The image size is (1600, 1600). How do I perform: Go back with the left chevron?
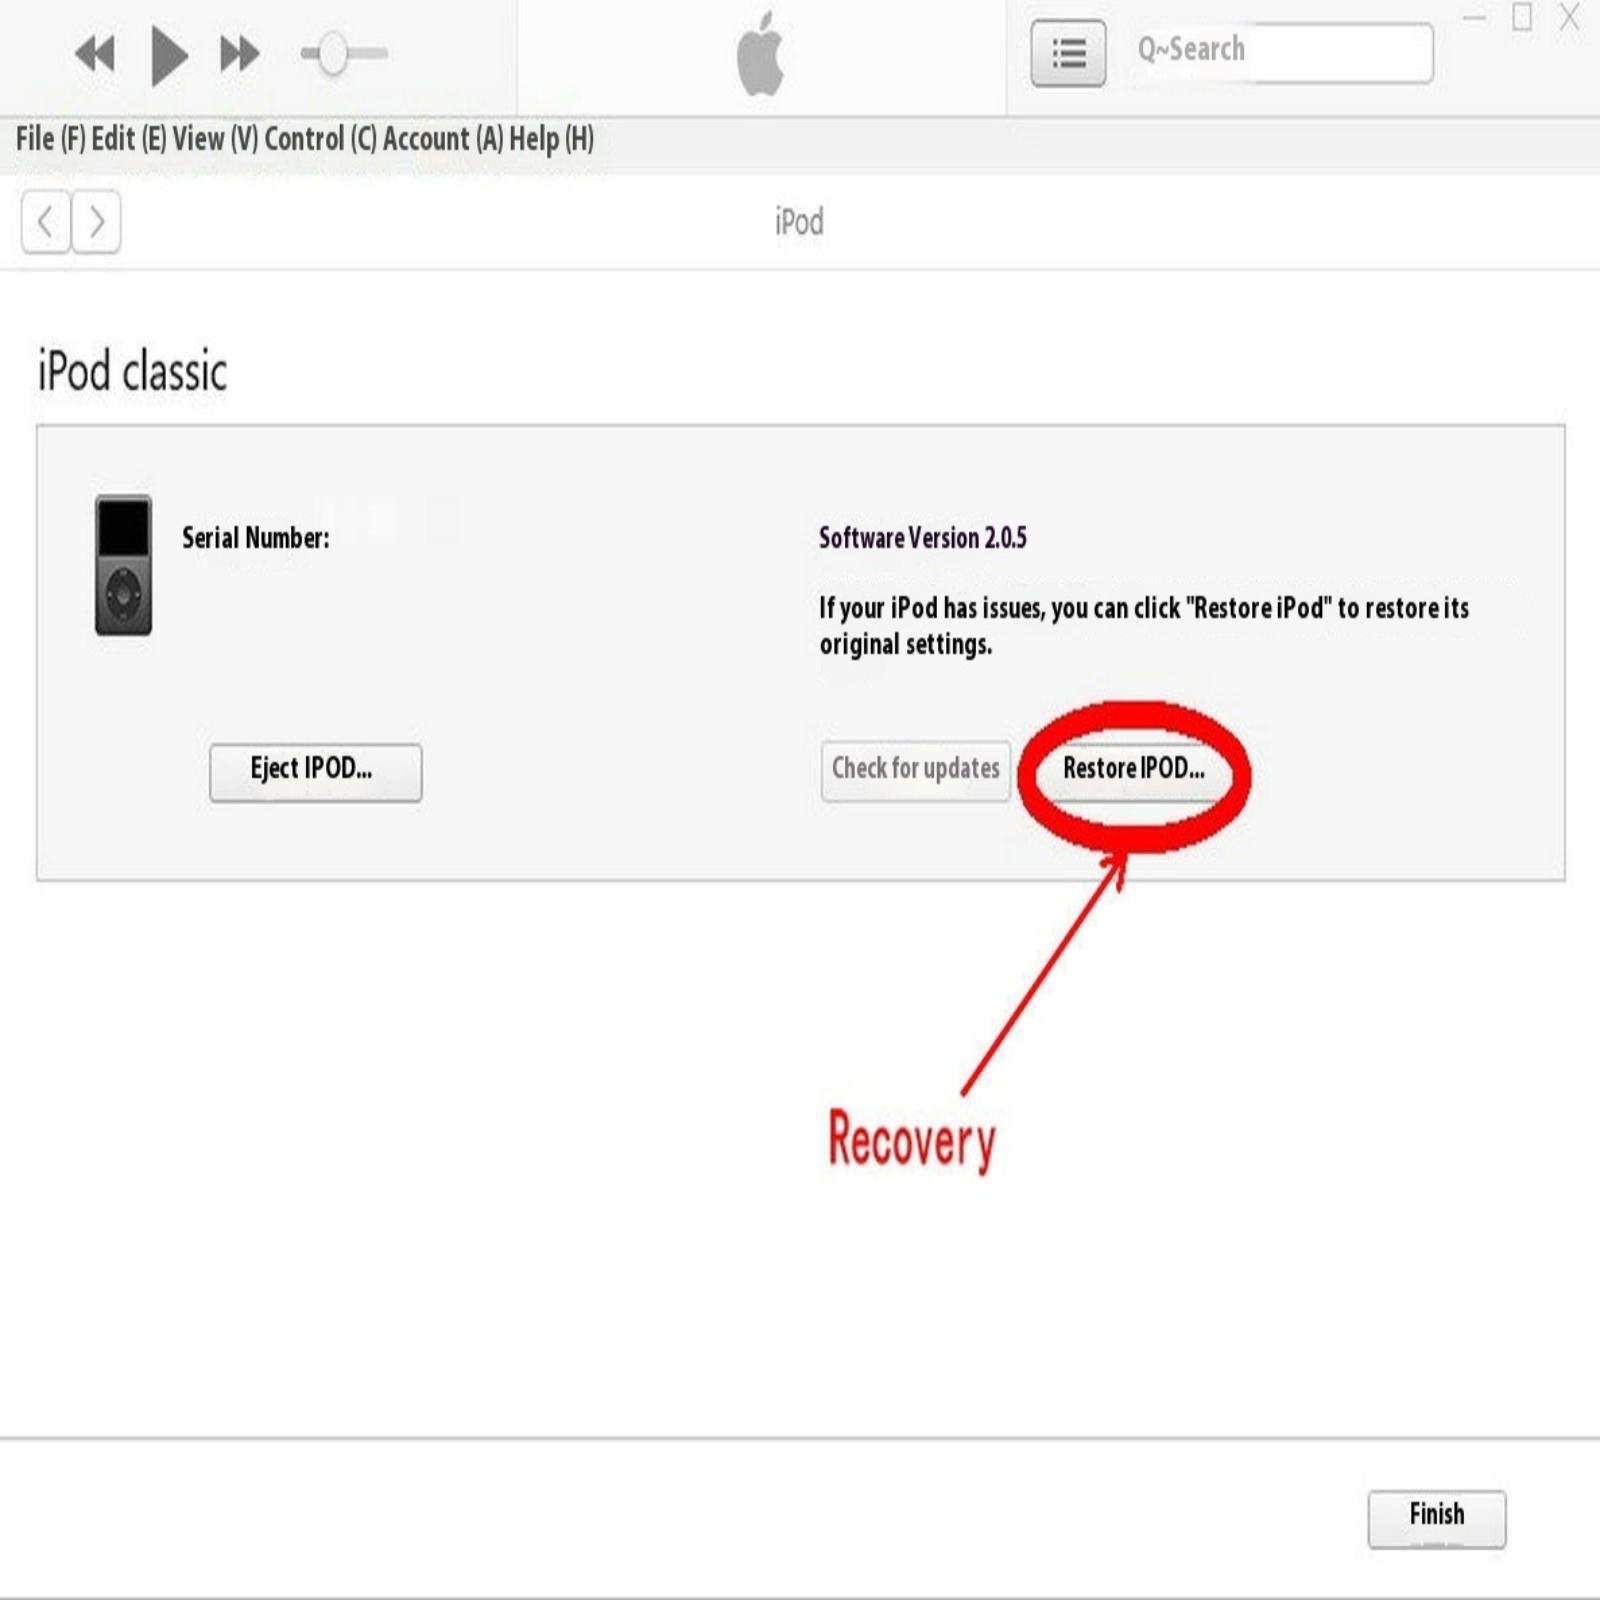(x=46, y=221)
